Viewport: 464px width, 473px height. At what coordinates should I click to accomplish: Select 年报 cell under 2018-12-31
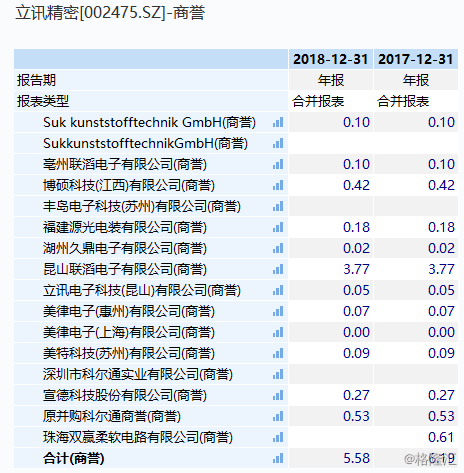click(x=331, y=80)
